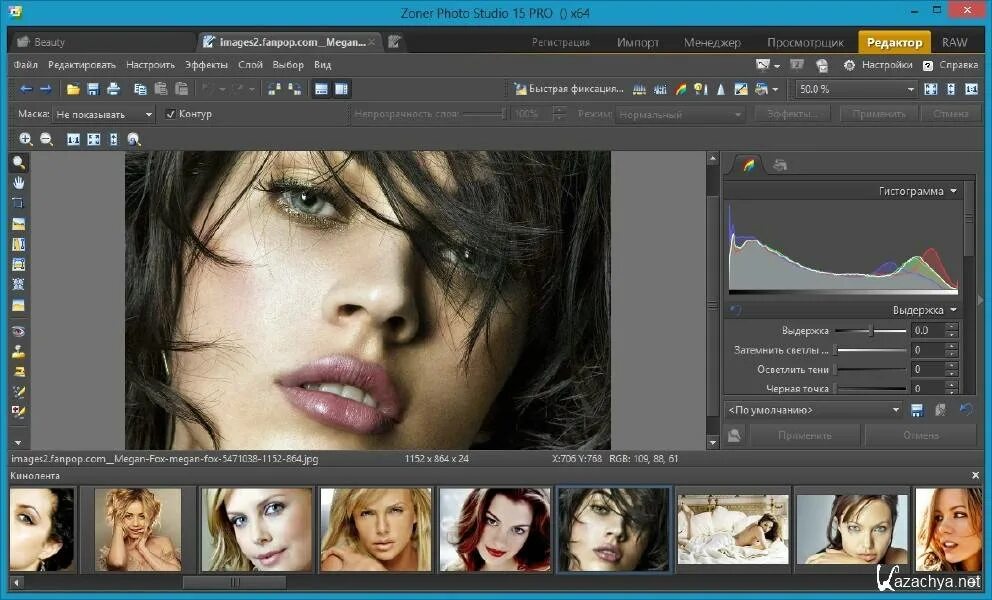Click the Выдержка value field 0.0
The height and width of the screenshot is (600, 992).
[x=927, y=330]
